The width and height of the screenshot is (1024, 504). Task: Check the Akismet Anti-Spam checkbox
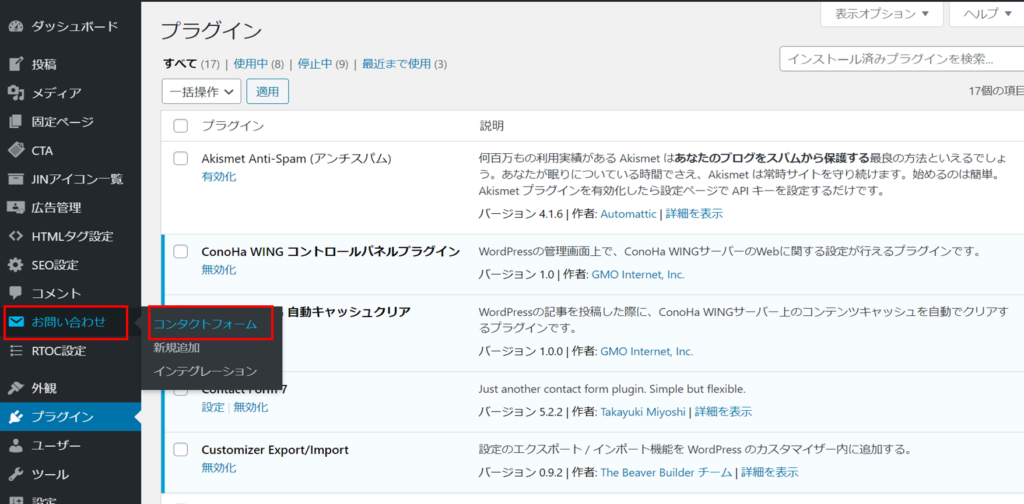tap(181, 159)
